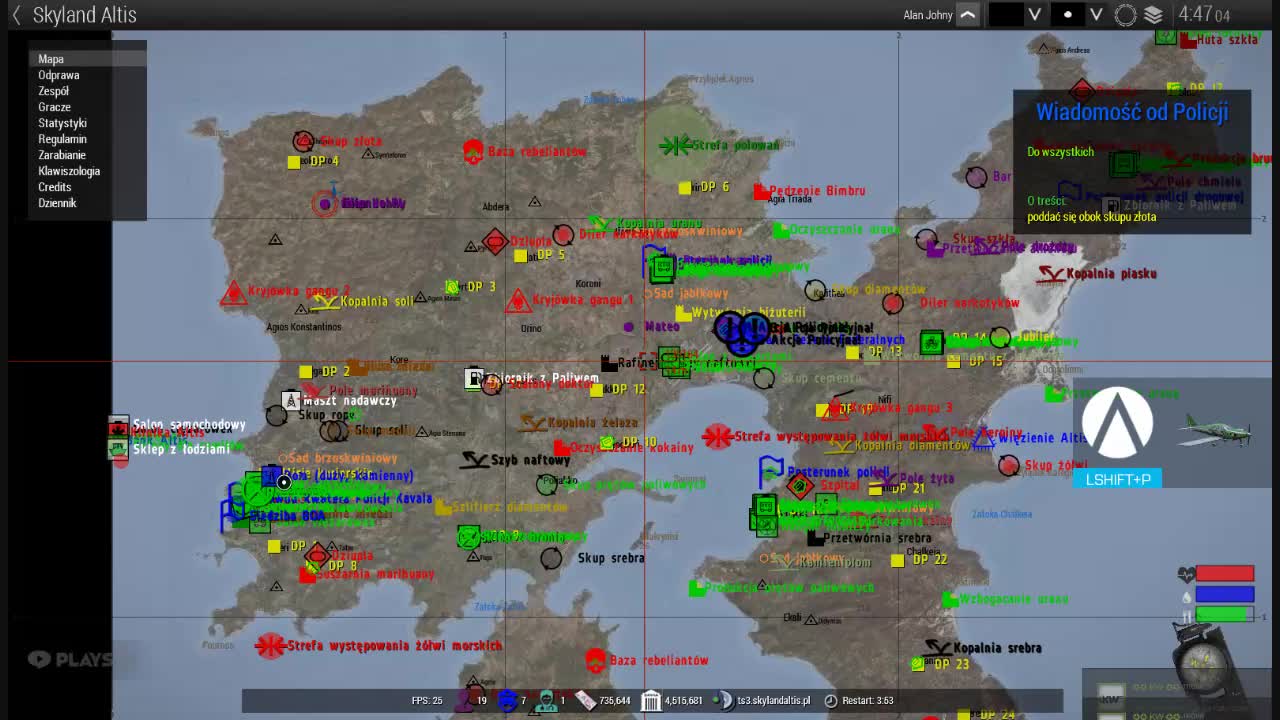This screenshot has width=1280, height=720.
Task: Toggle map textures circle icon
Action: tap(1126, 15)
